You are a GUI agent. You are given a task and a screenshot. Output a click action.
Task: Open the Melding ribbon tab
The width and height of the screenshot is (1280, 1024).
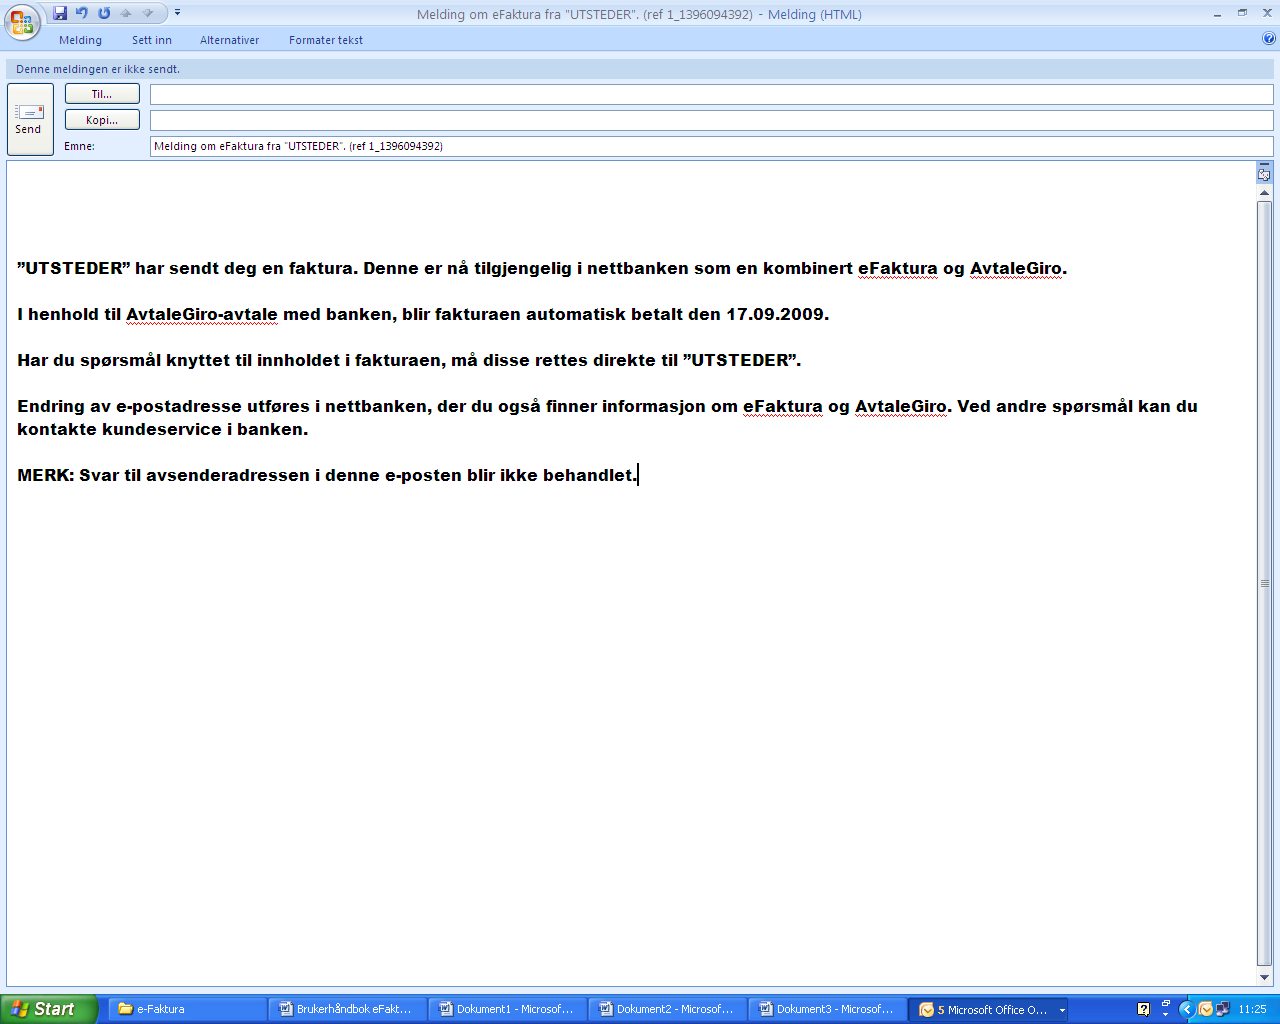click(80, 40)
